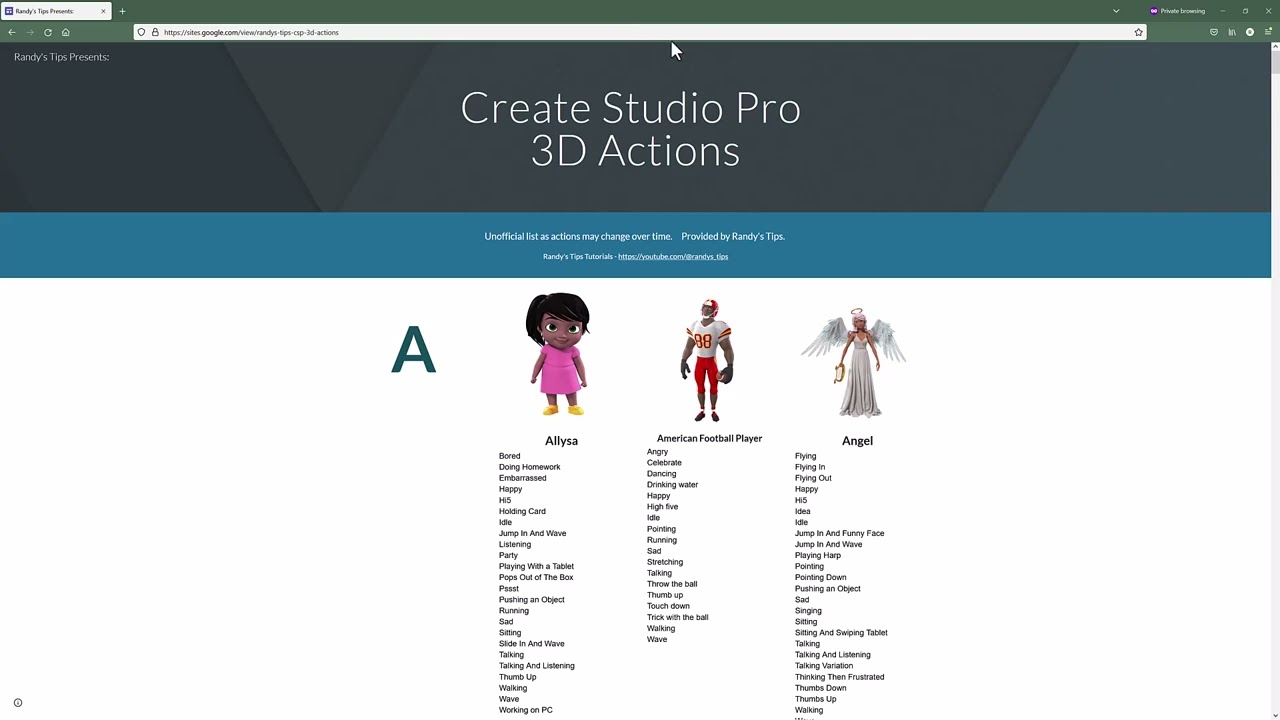Close the Randy's Tips Presents tab

[103, 11]
